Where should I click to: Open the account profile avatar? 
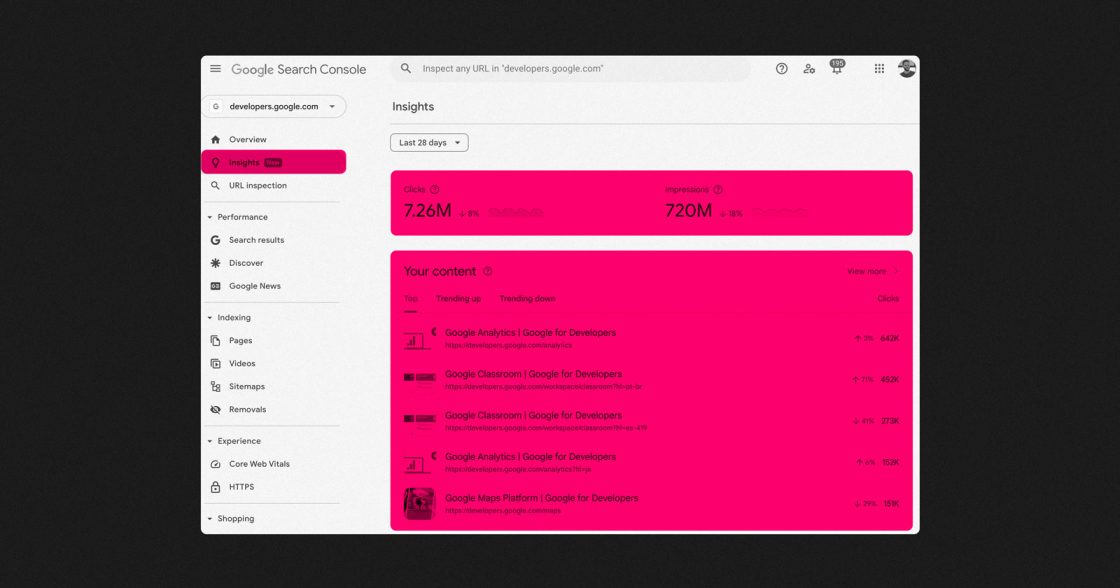tap(906, 69)
